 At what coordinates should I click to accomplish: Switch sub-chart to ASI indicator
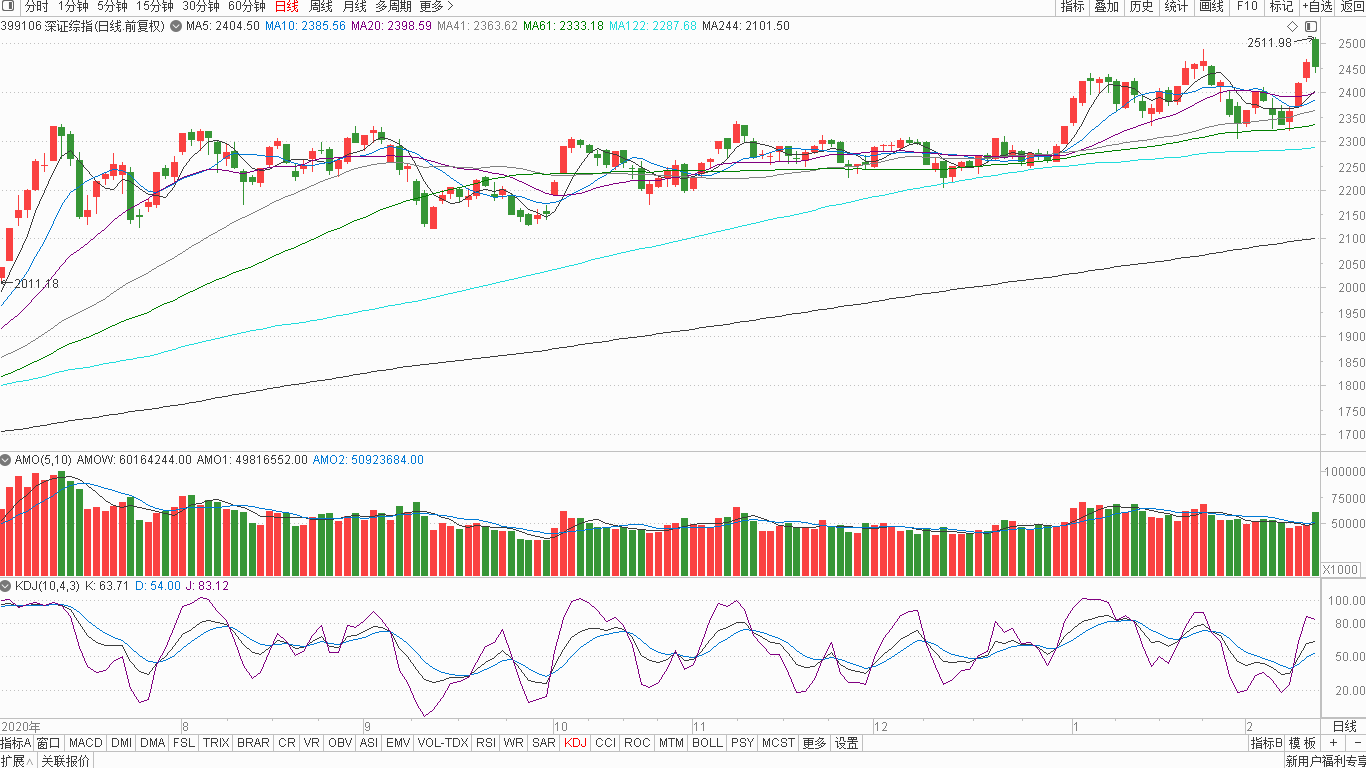click(369, 743)
